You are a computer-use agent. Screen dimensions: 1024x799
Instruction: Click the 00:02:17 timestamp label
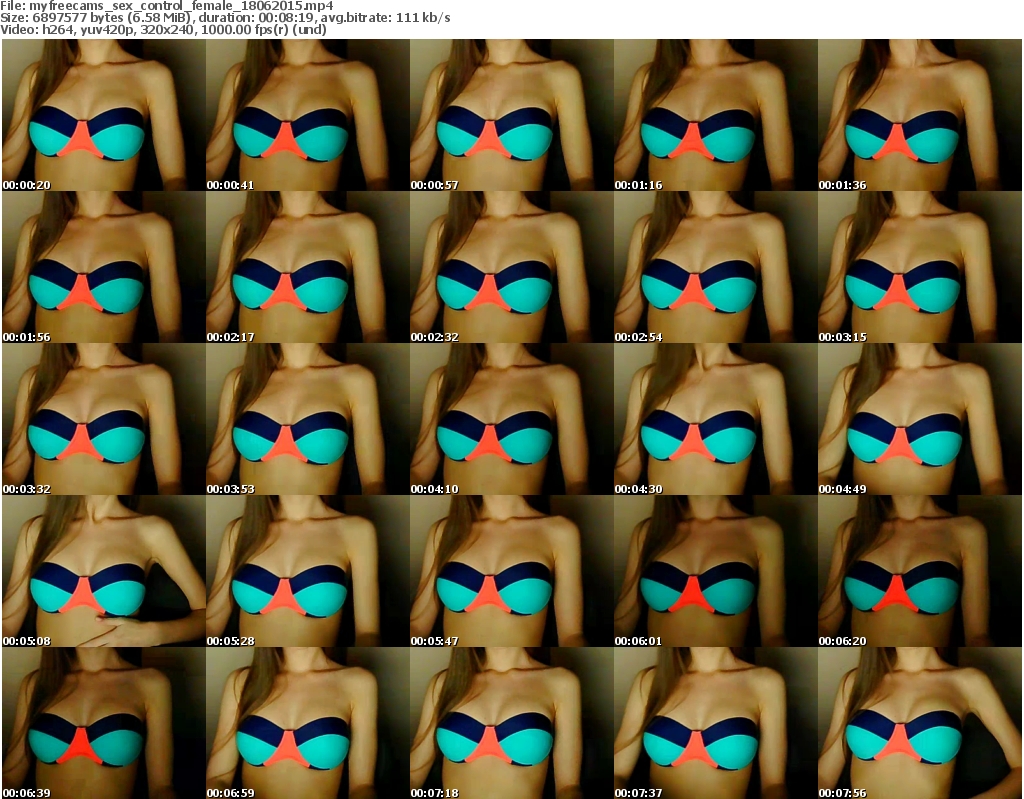231,337
